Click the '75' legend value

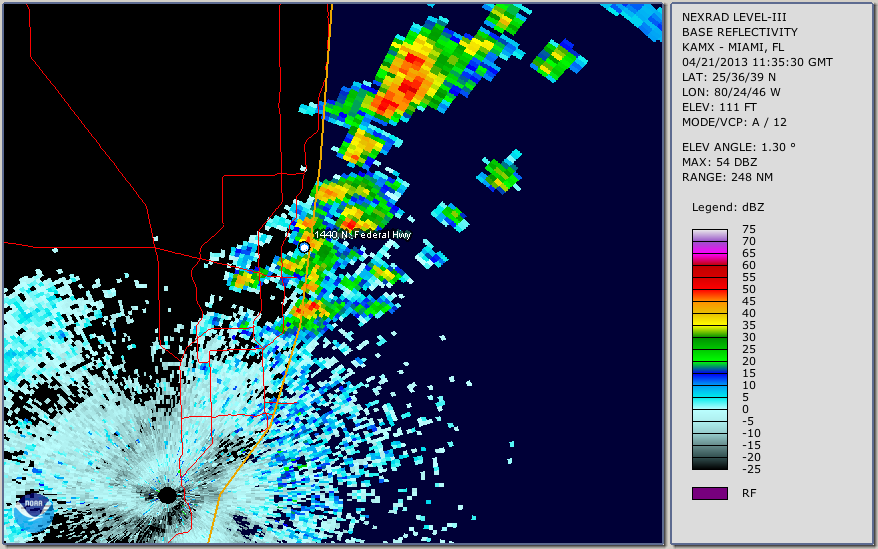(x=749, y=229)
